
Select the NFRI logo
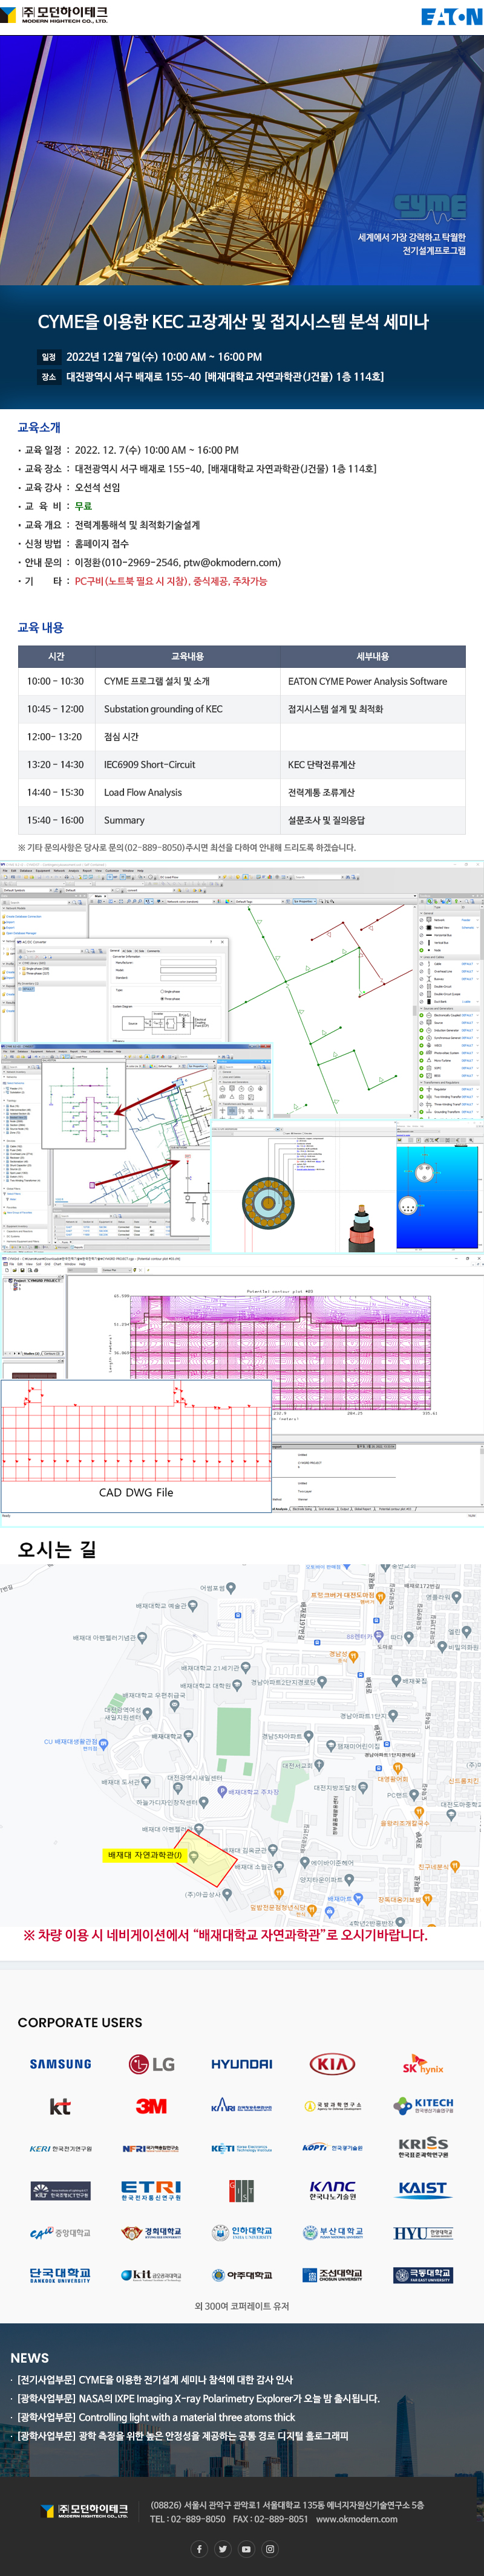tap(151, 2148)
